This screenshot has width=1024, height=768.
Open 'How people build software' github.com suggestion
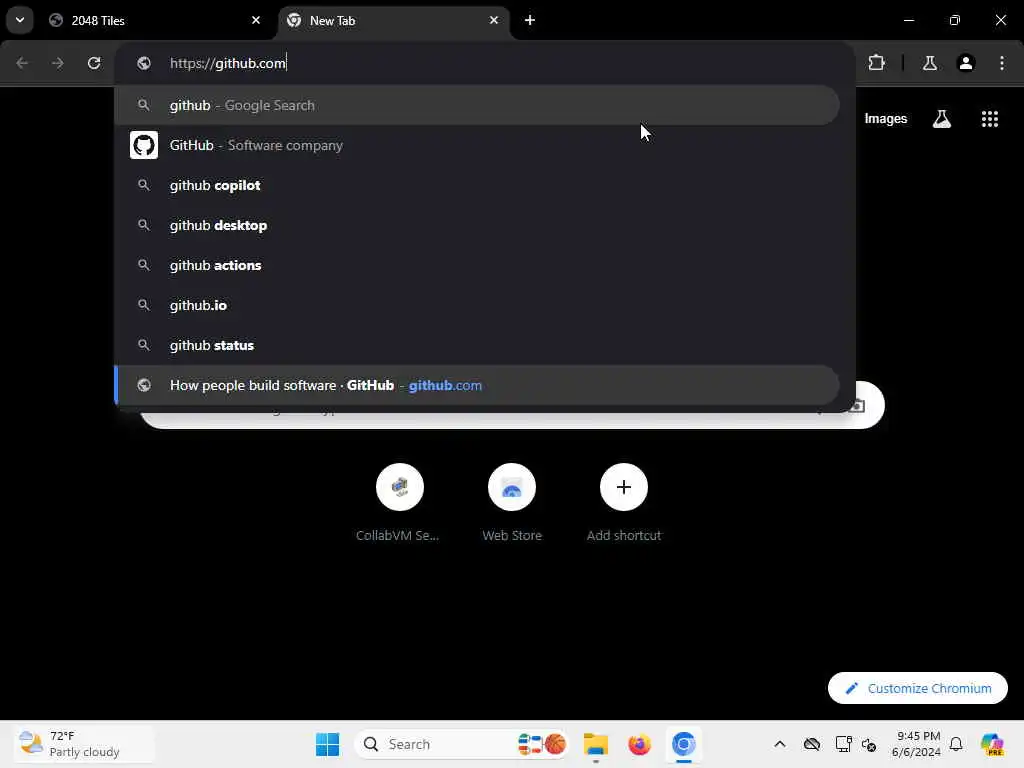tap(477, 385)
